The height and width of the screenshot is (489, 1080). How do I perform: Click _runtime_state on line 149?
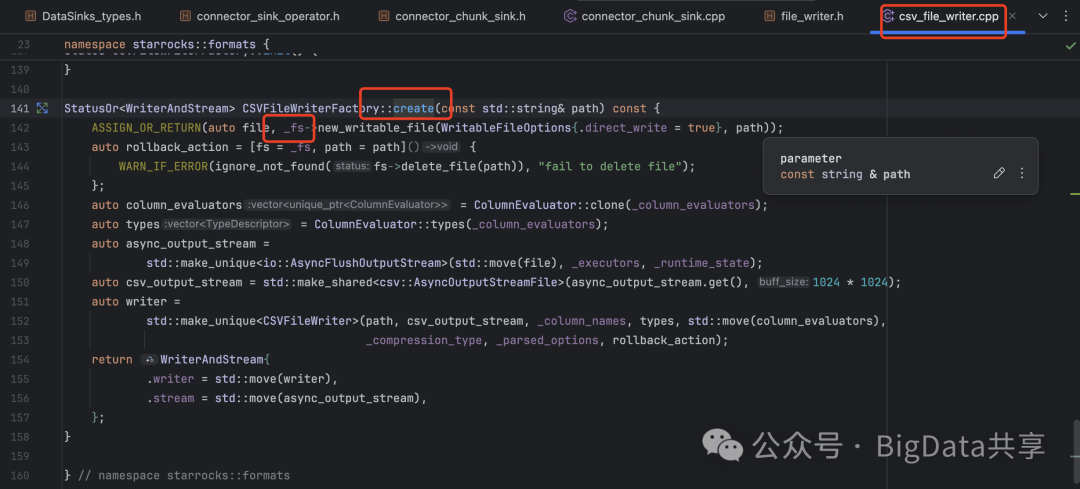click(701, 262)
